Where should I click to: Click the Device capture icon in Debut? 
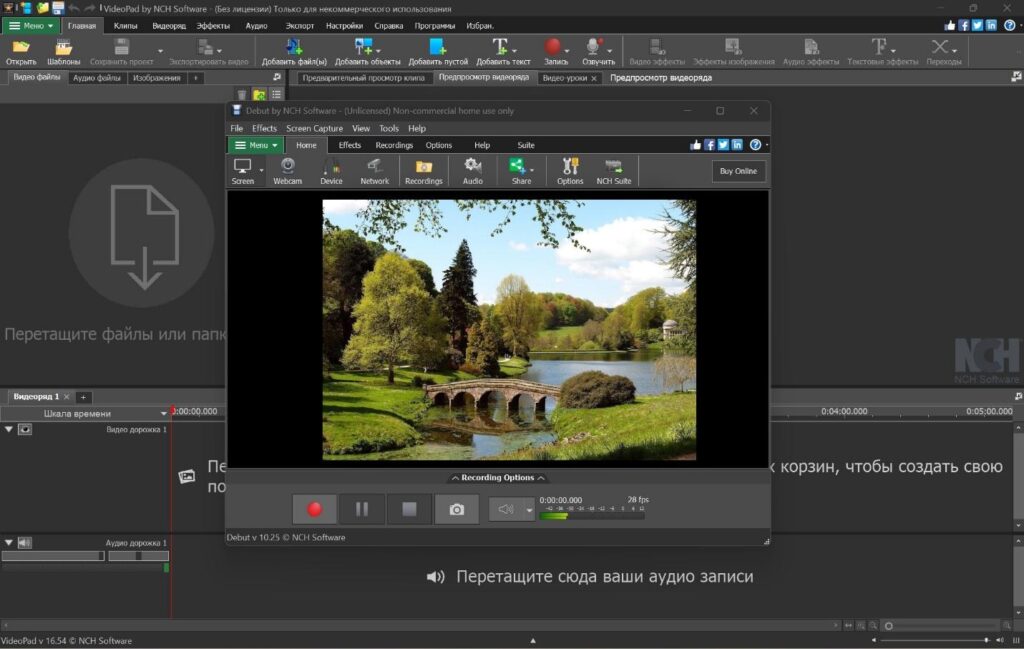click(x=331, y=171)
